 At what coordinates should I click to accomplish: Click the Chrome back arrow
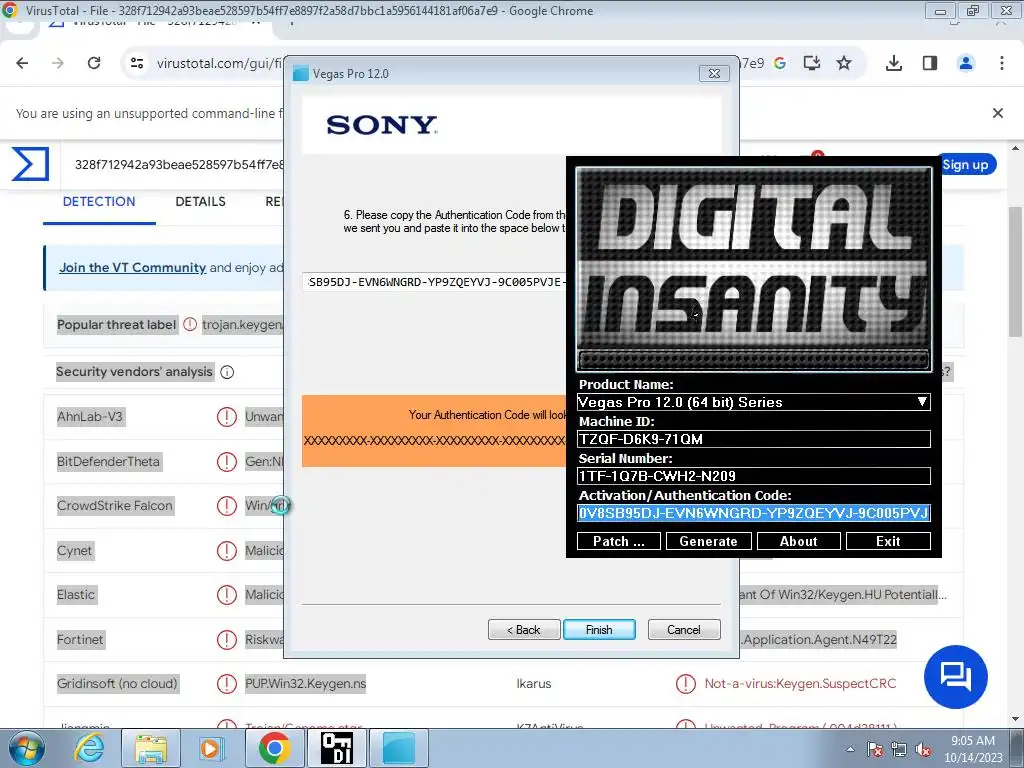point(22,63)
